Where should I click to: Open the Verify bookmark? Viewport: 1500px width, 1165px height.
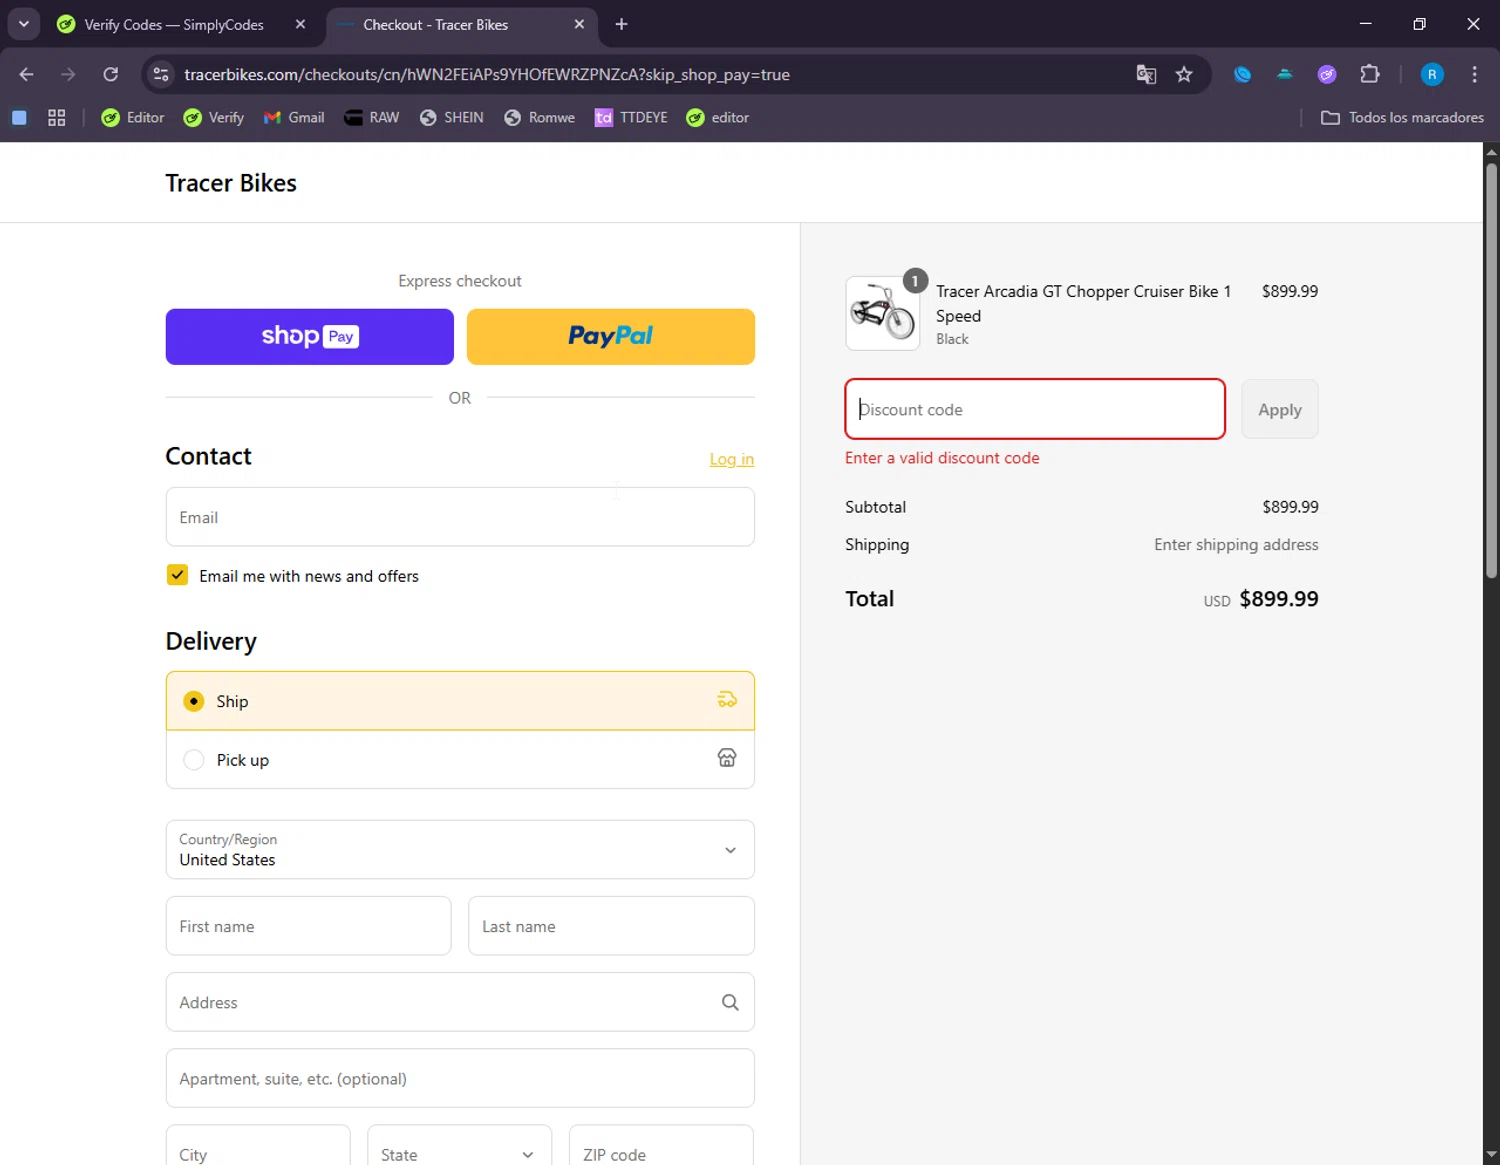pos(214,117)
